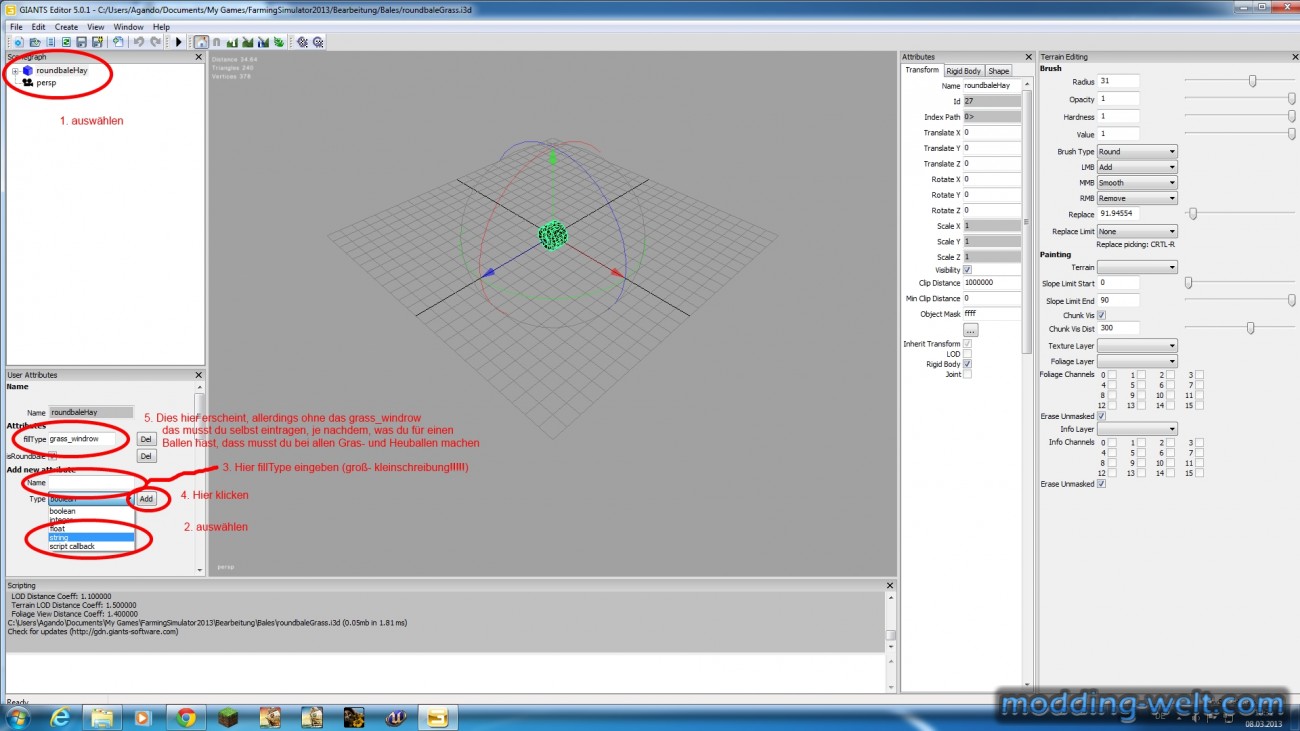
Task: Open the Replace Limit dropdown
Action: tap(1137, 231)
